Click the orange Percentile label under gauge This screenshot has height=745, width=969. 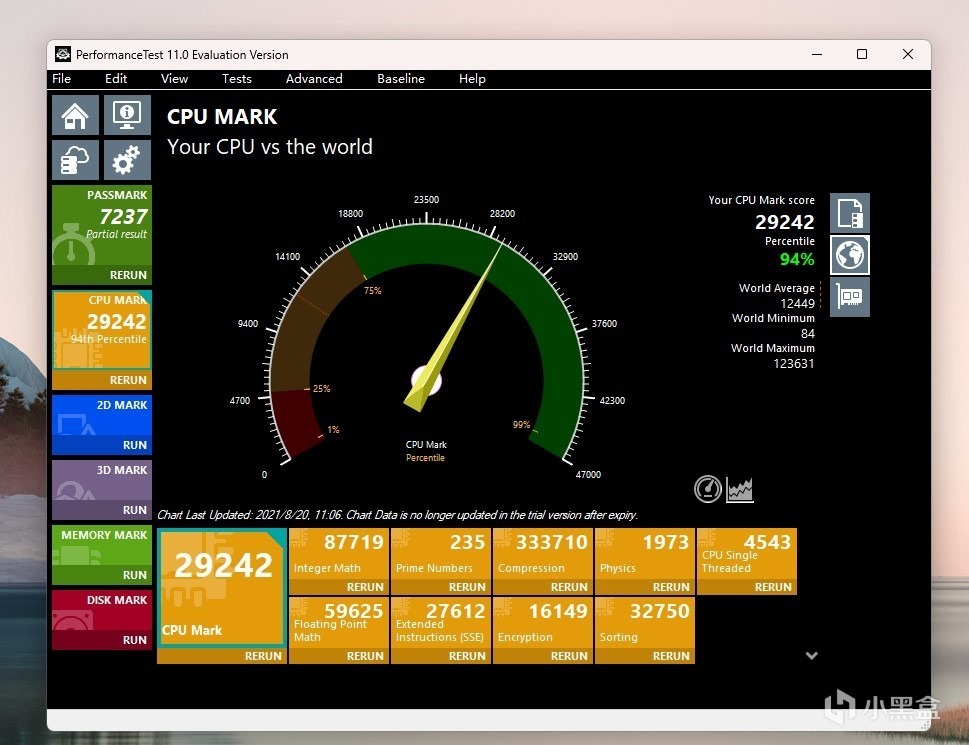point(425,458)
